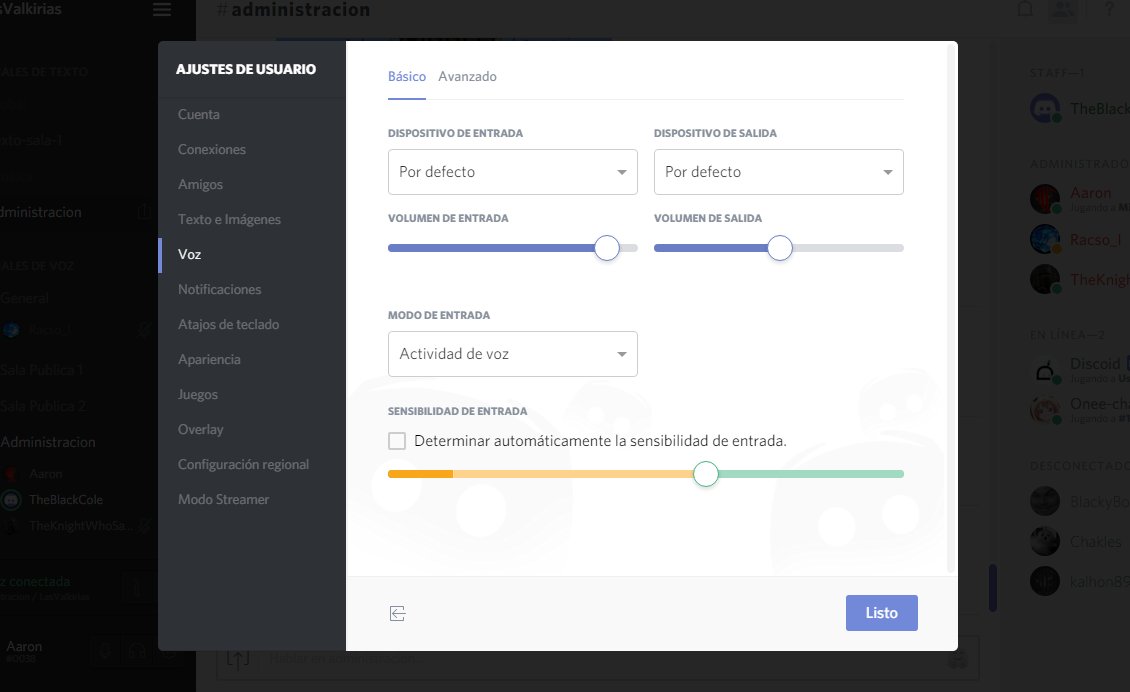
Task: Click TheKnightWhoSa... in voice channel list
Action: [x=79, y=525]
